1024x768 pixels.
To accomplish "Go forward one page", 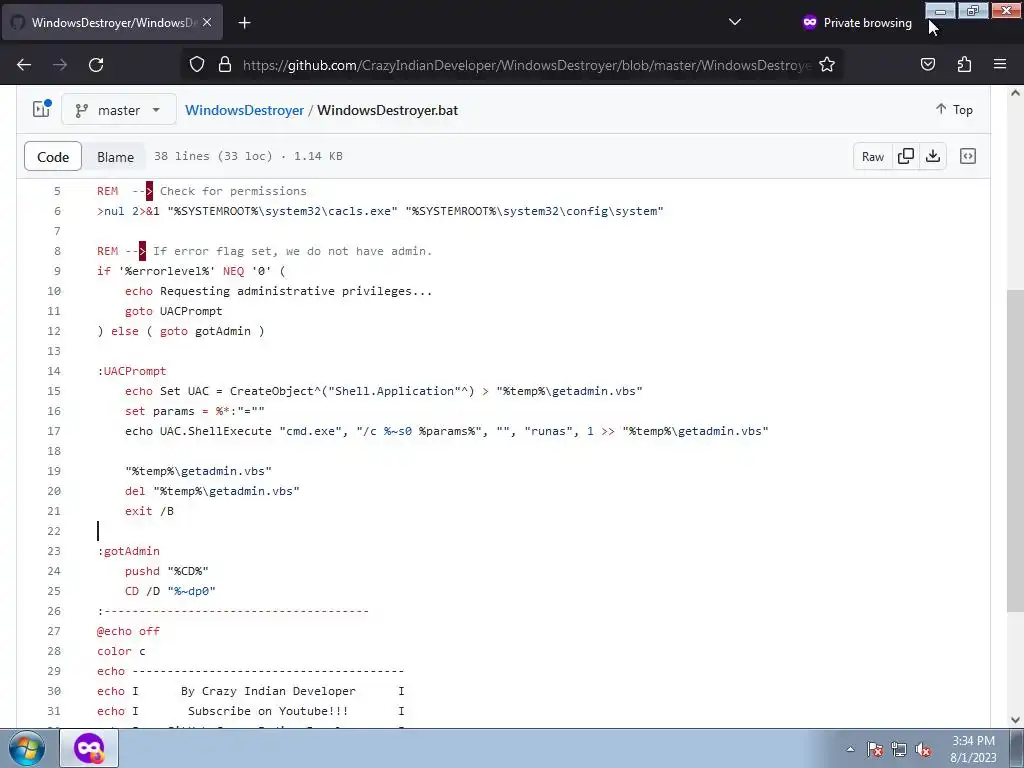I will (60, 65).
